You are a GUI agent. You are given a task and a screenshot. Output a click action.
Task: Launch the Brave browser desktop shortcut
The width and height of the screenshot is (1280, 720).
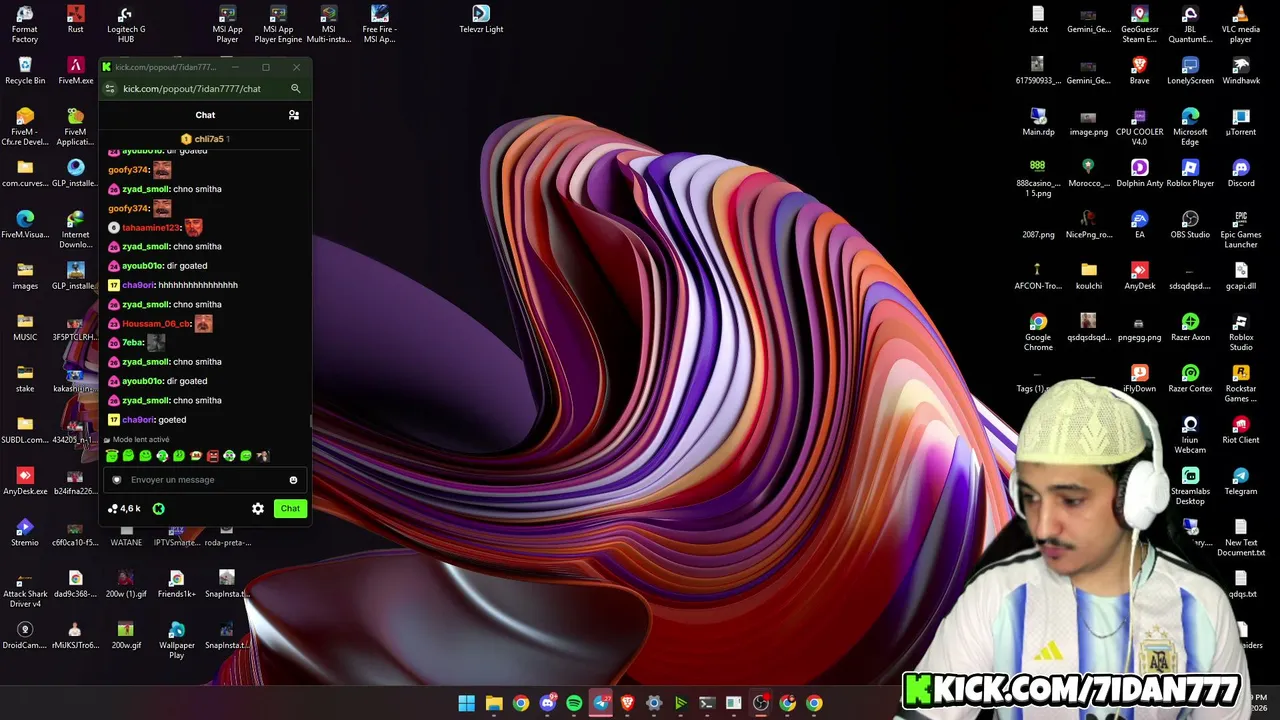point(1139,70)
